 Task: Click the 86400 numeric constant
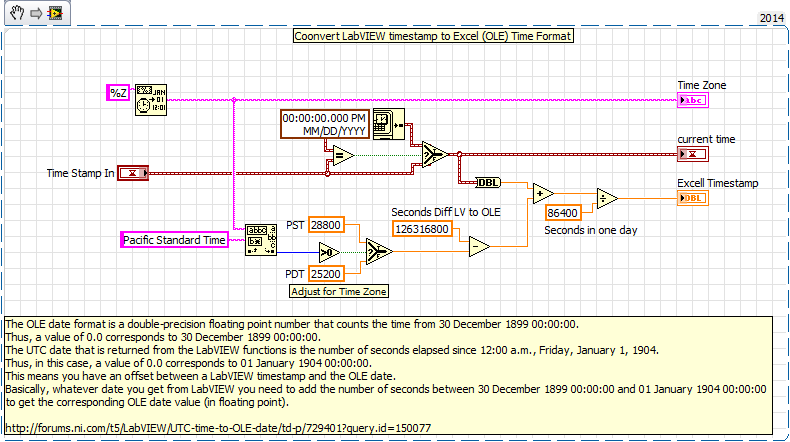pos(563,213)
